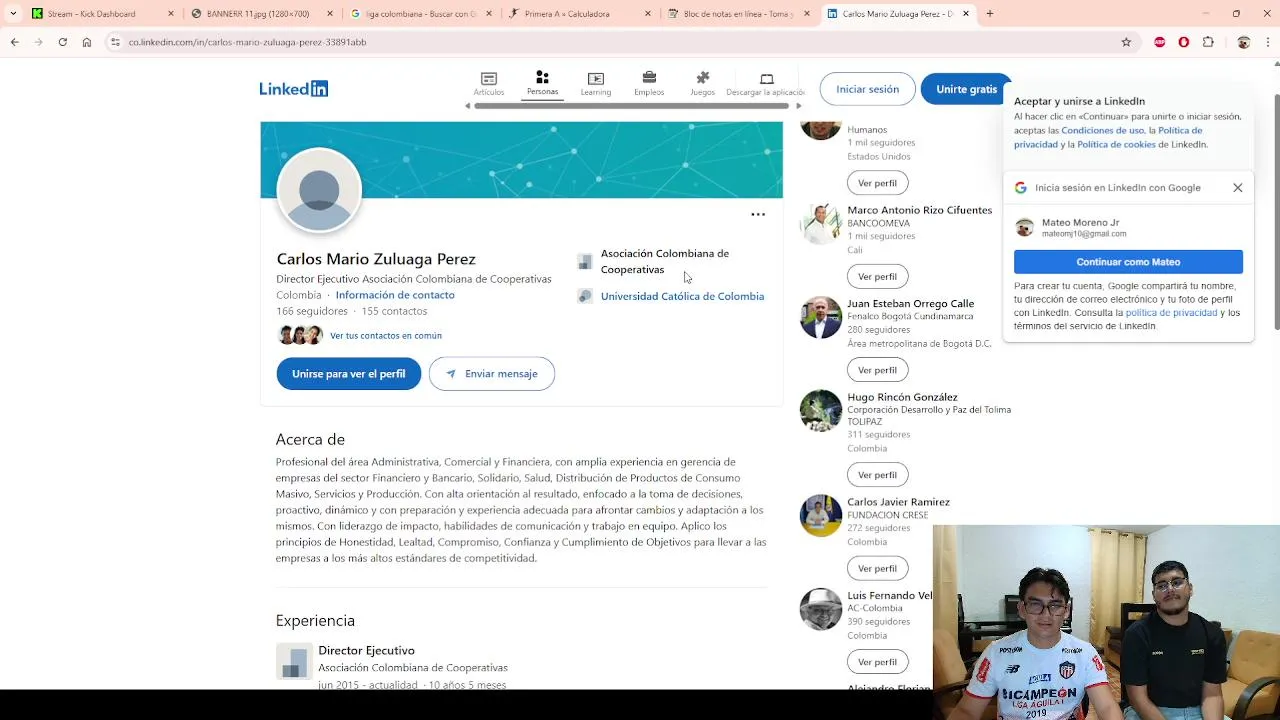The height and width of the screenshot is (720, 1280).
Task: Open Condiciones de uso link
Action: click(1103, 130)
